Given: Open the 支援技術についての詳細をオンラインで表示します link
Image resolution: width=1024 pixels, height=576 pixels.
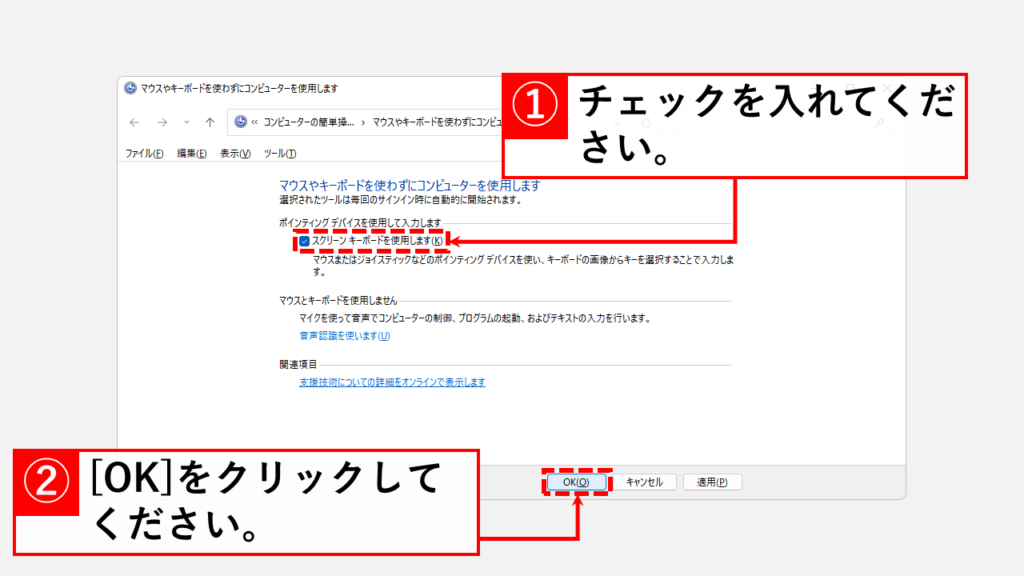Looking at the screenshot, I should click(x=392, y=382).
